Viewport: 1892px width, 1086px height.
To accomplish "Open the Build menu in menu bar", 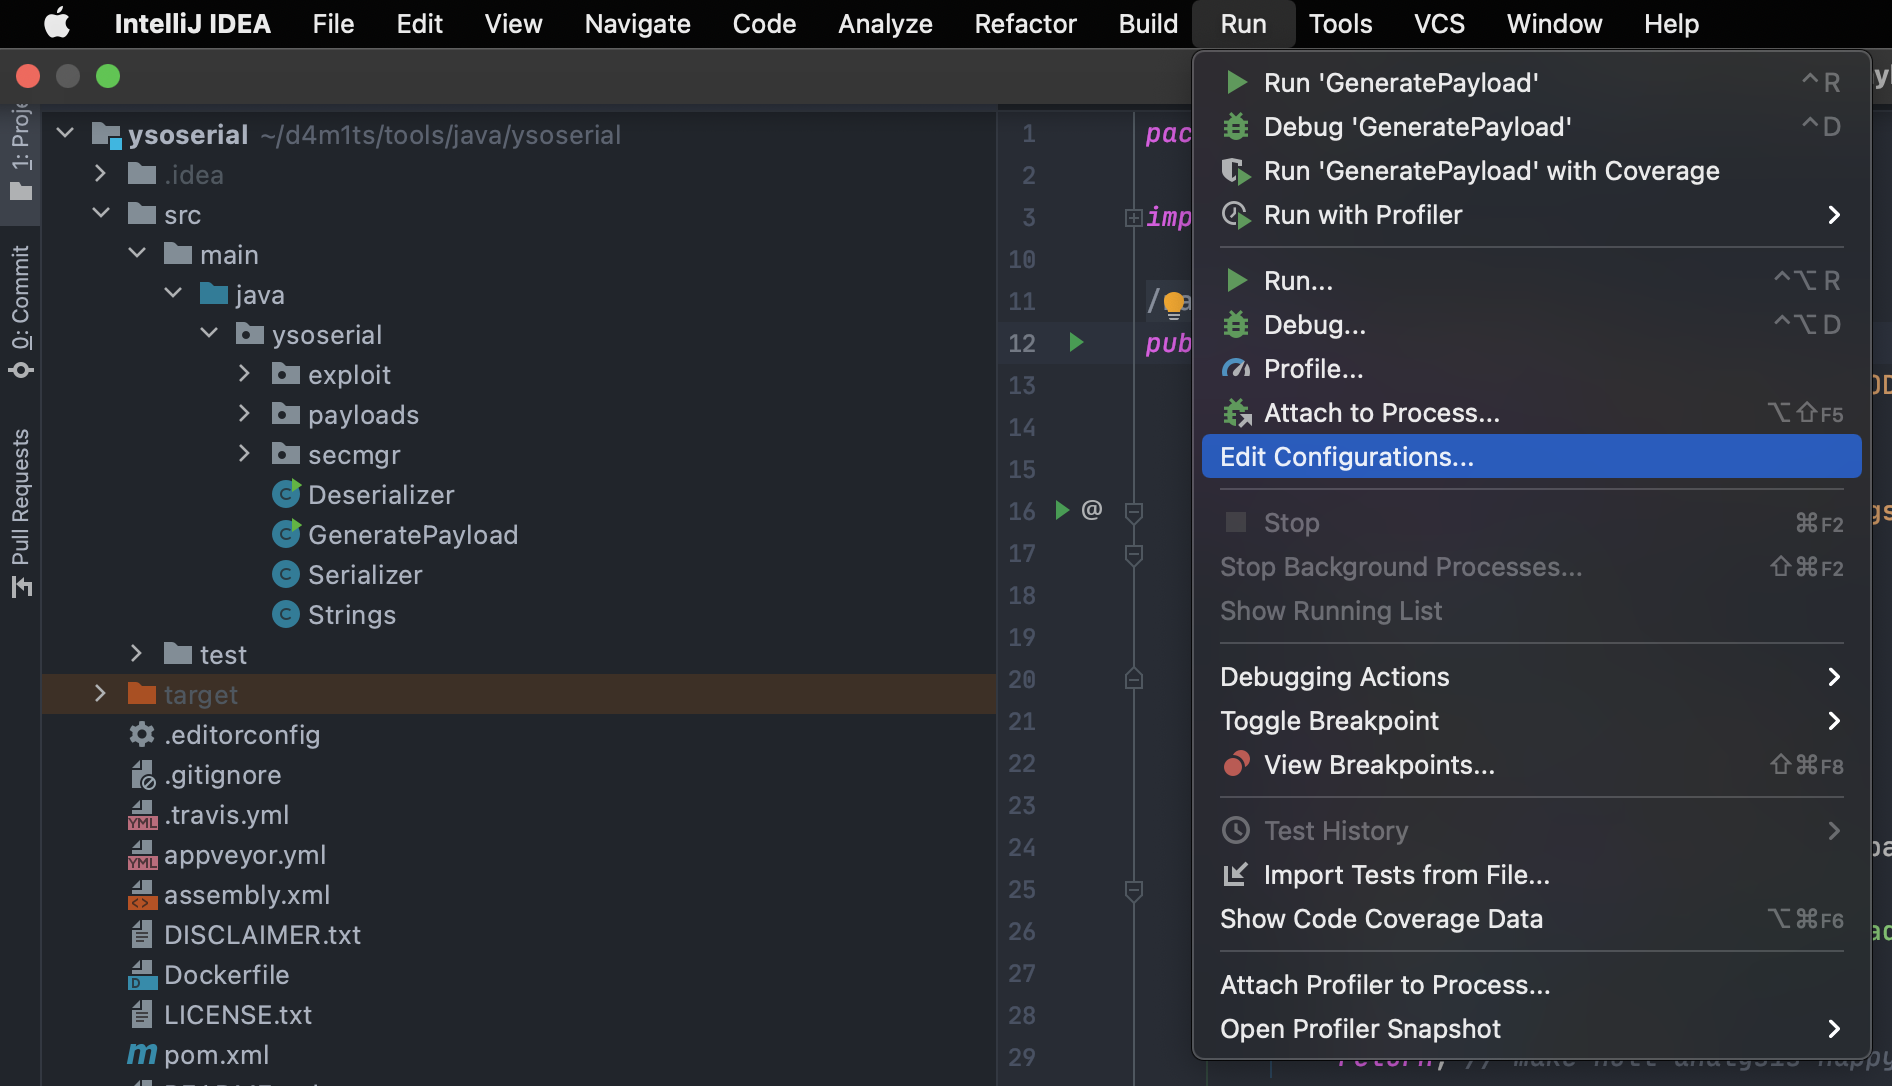I will click(1148, 24).
